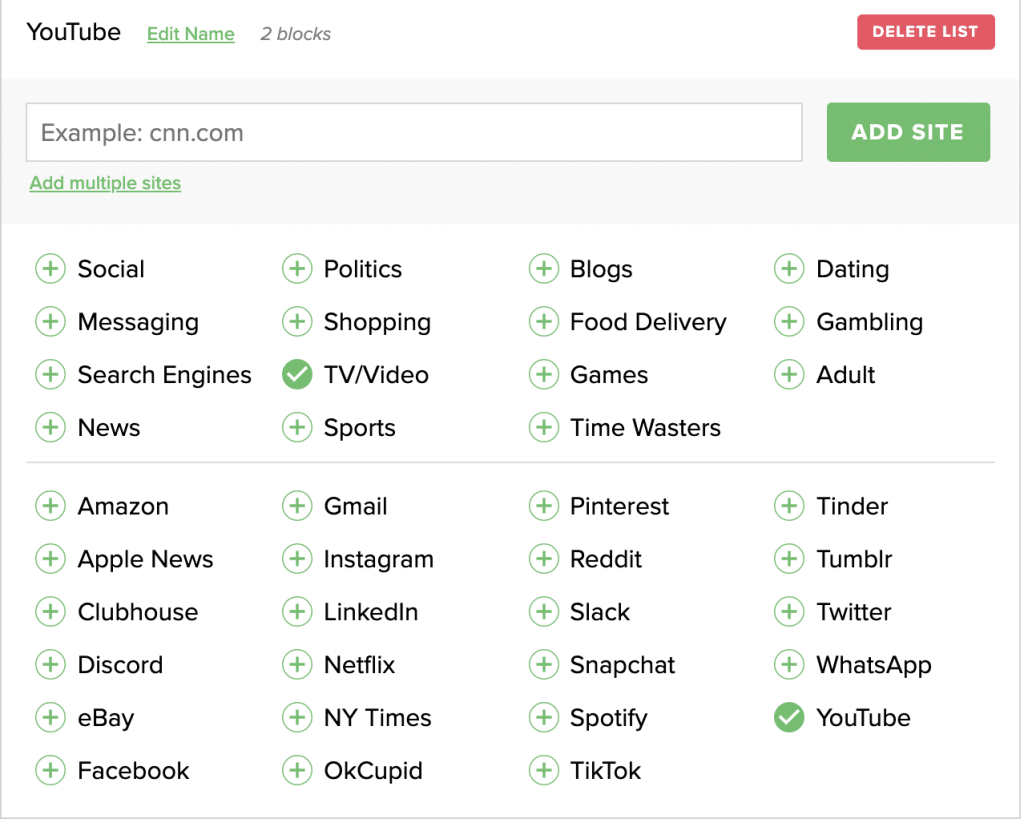The image size is (1024, 819).
Task: Unblock the TV/Video category
Action: (x=297, y=374)
